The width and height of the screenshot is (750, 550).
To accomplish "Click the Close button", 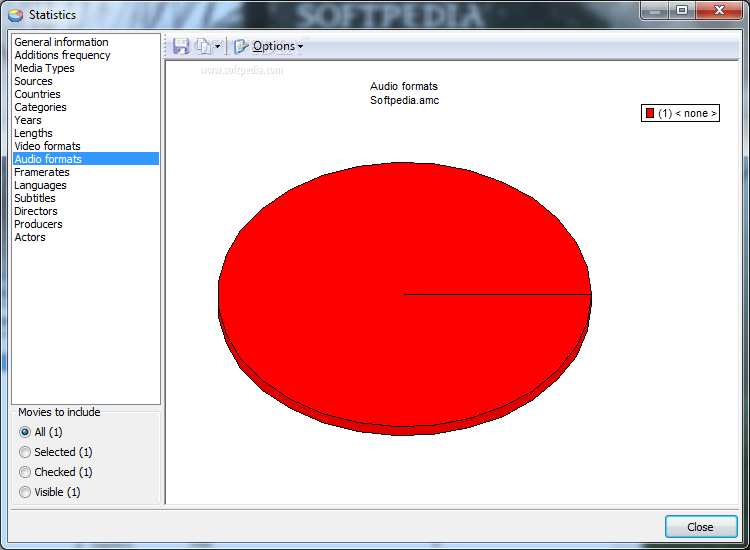I will (701, 527).
